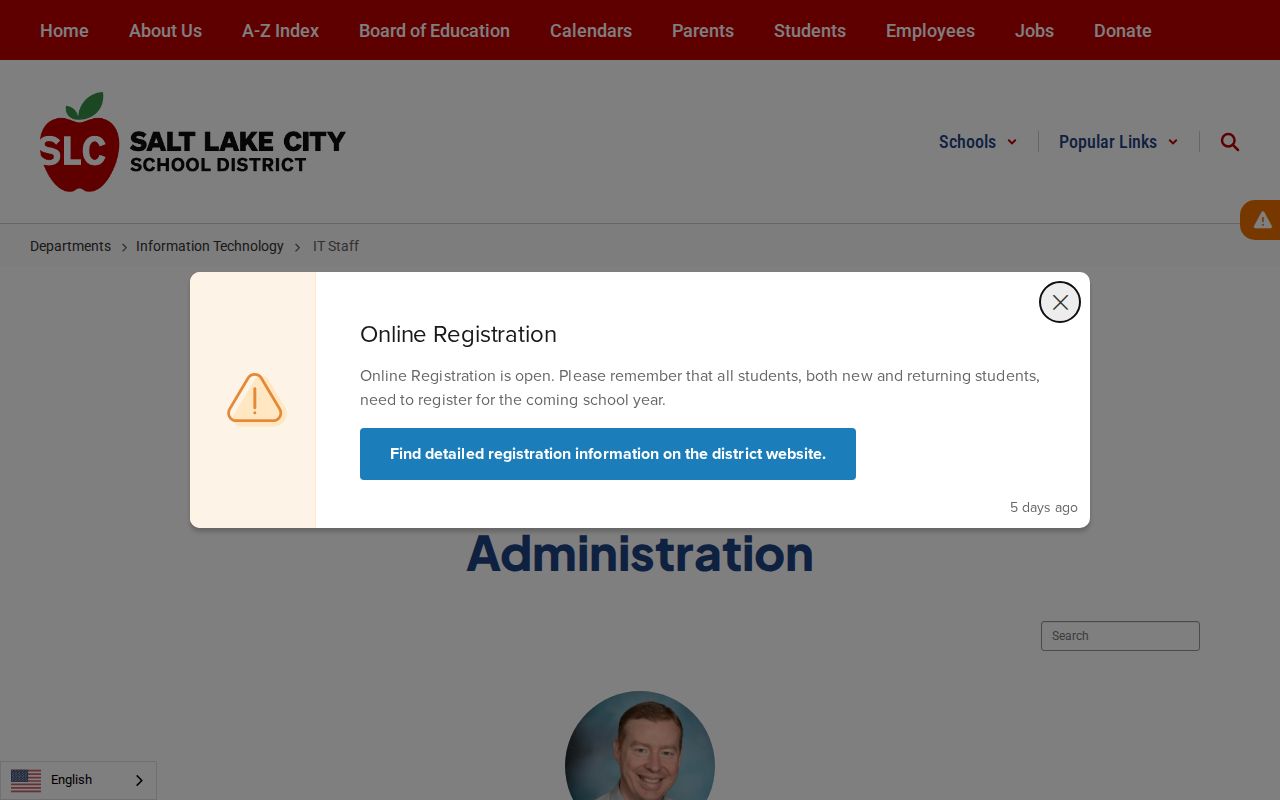Open the English language selector

tap(78, 780)
